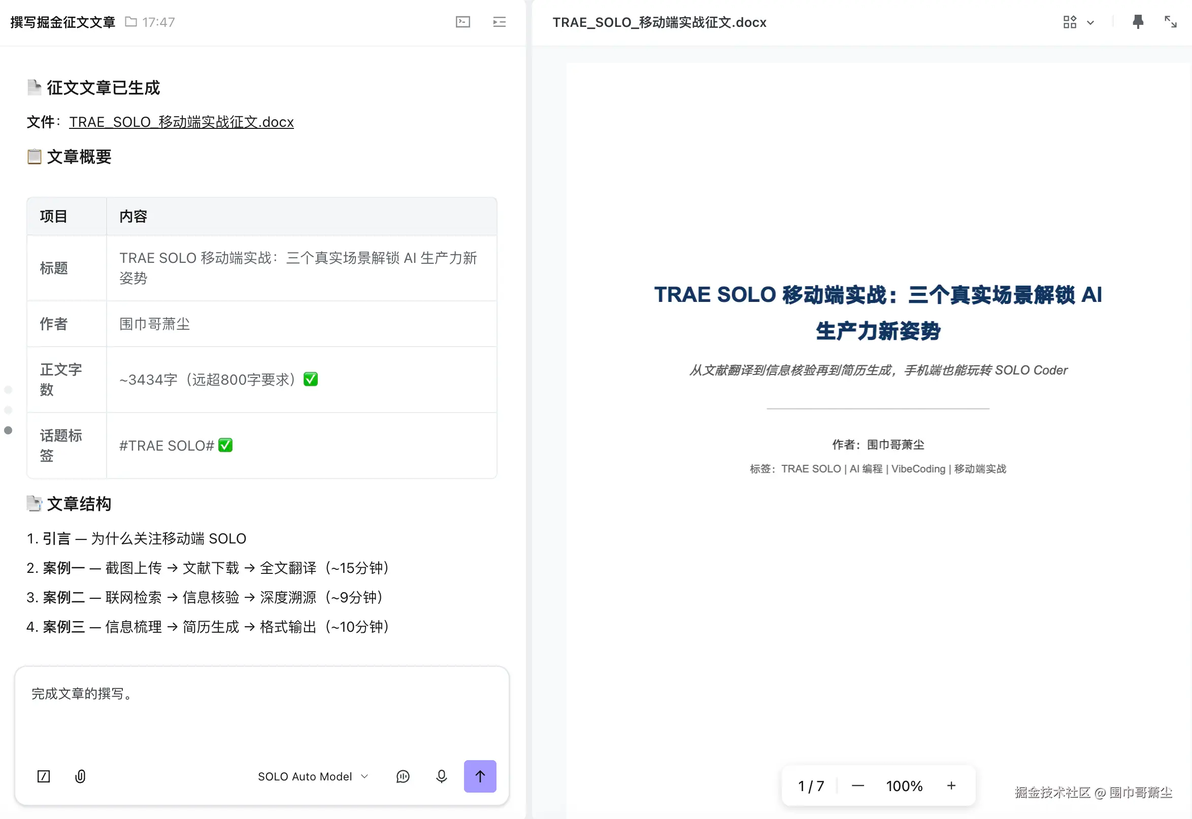Click the document main title TRAE SOLO 移动端实战
The image size is (1192, 819).
click(878, 313)
